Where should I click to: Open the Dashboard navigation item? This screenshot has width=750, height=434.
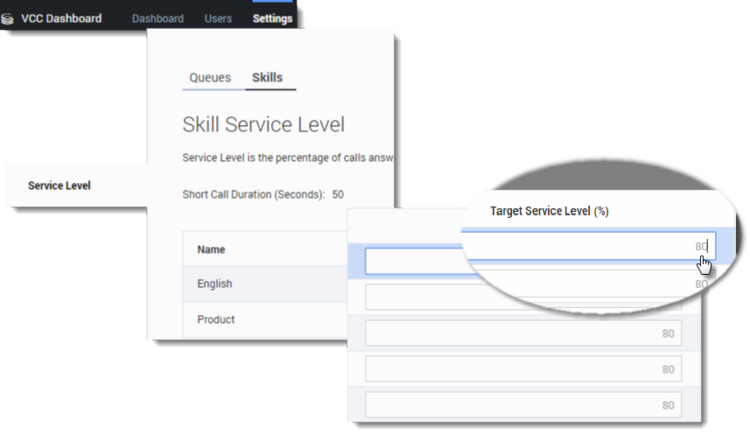click(x=158, y=19)
